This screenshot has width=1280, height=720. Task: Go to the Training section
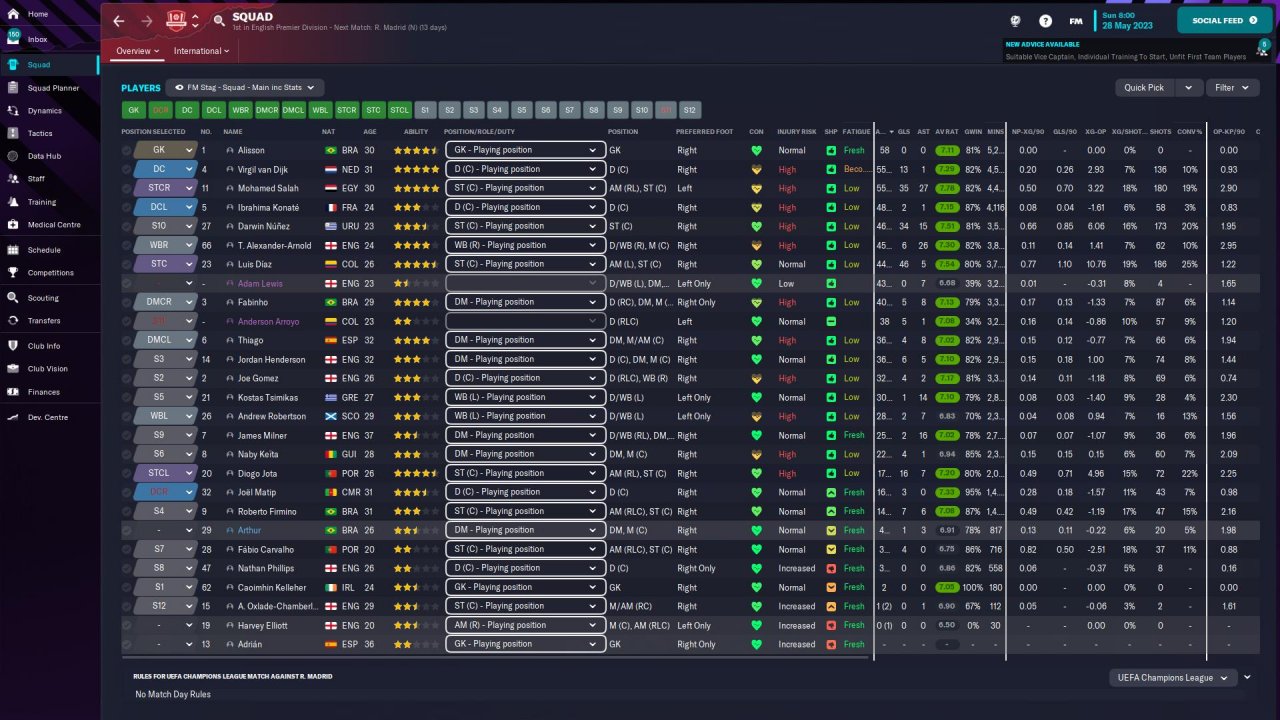50,201
